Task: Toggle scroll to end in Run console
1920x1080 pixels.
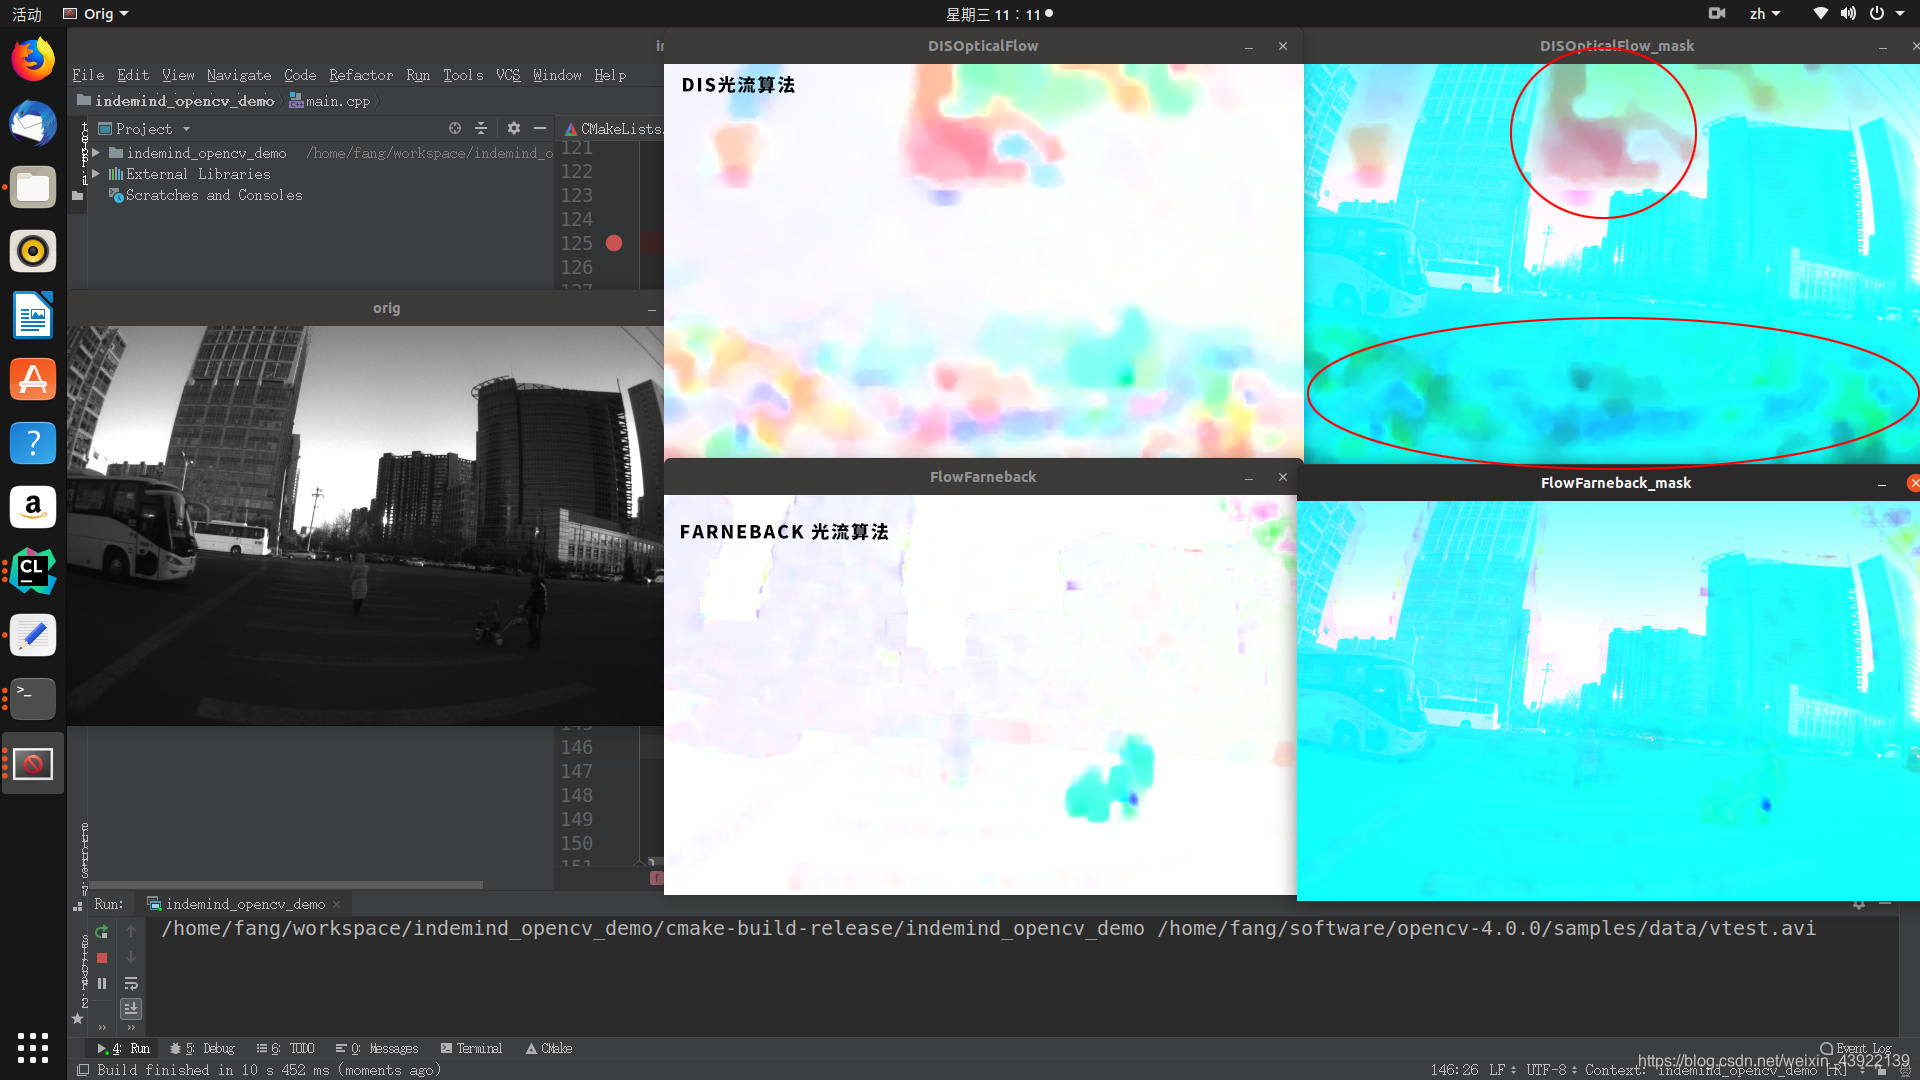Action: [x=131, y=1009]
